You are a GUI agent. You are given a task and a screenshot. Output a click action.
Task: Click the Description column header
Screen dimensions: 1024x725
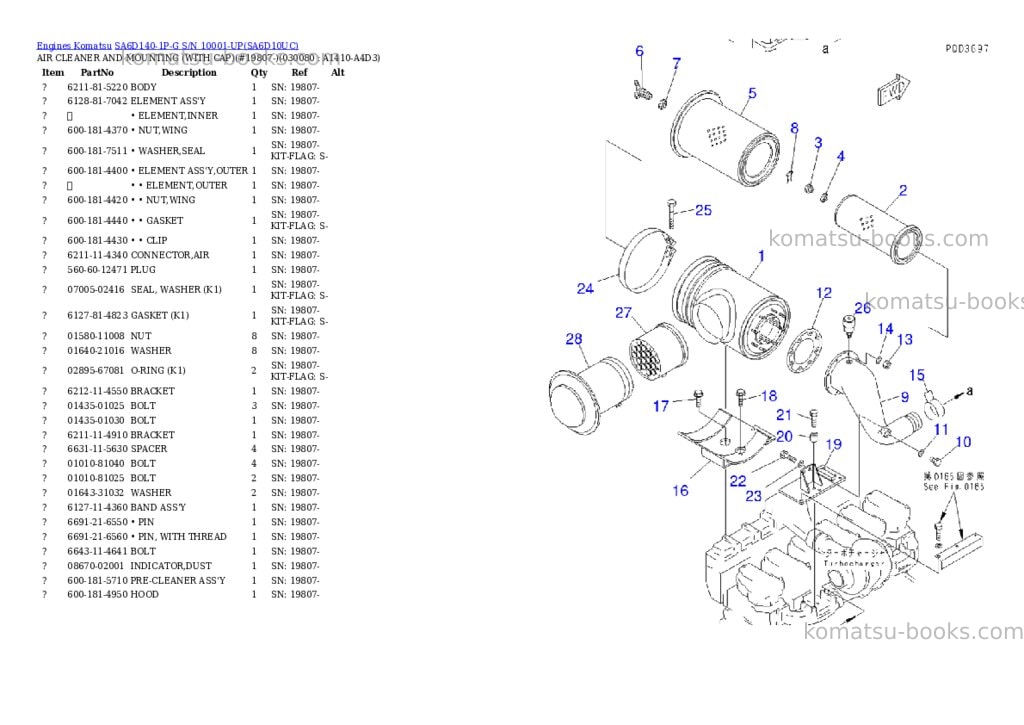tap(189, 73)
